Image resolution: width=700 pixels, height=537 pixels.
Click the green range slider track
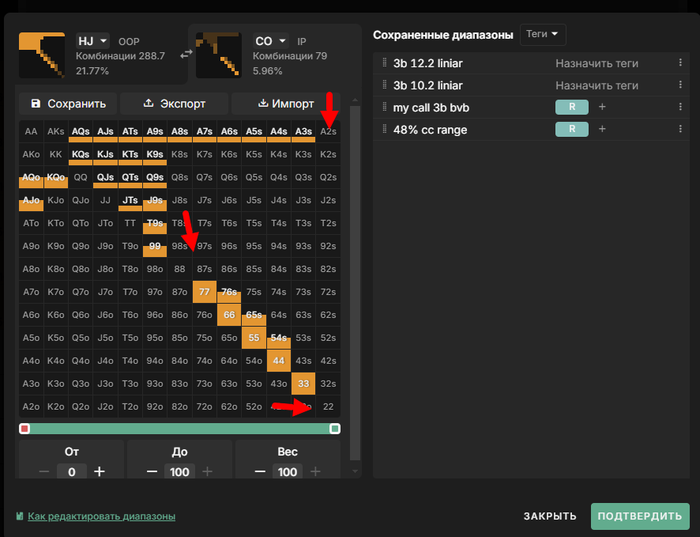[x=179, y=429]
